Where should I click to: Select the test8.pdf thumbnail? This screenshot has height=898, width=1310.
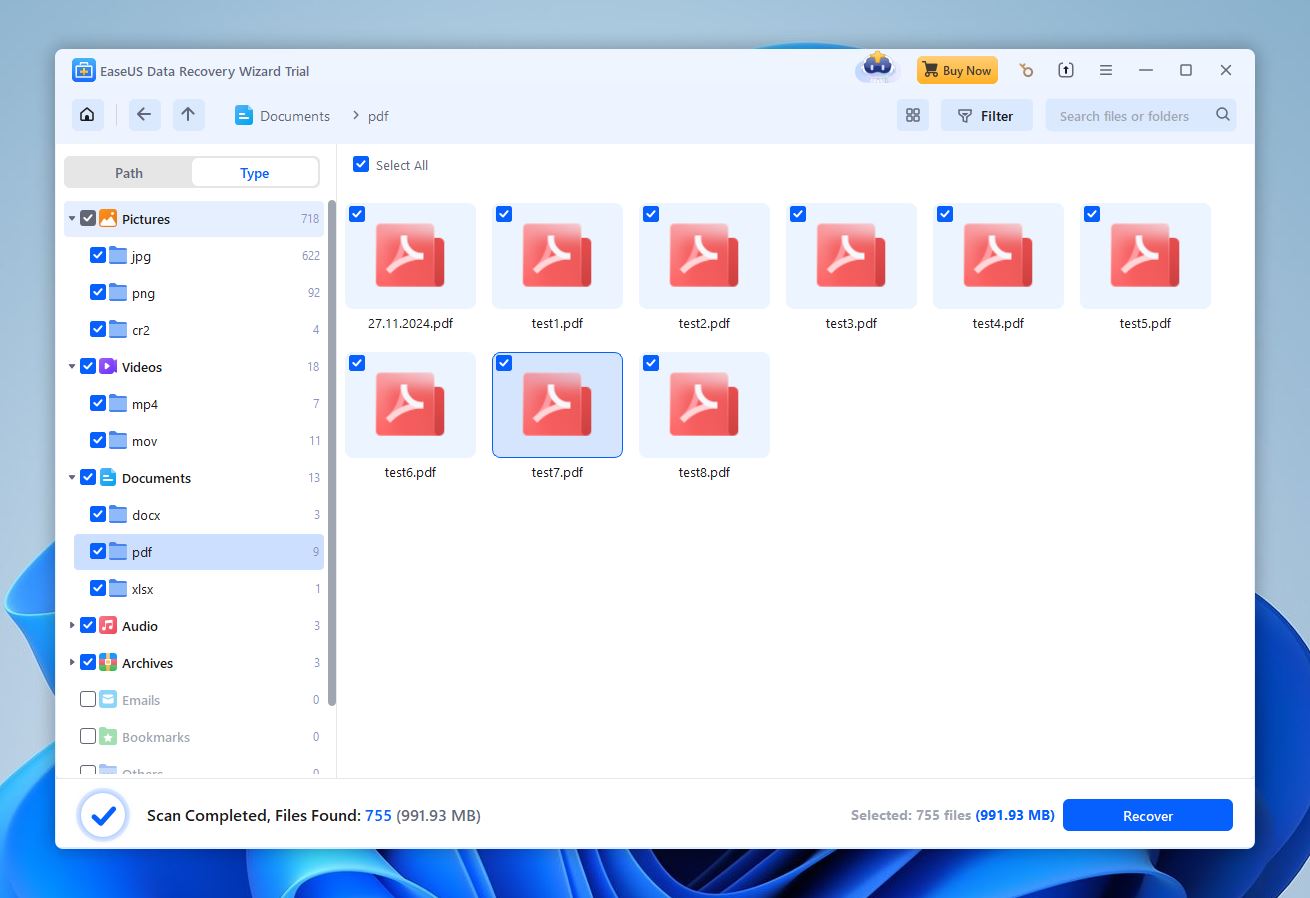coord(704,405)
